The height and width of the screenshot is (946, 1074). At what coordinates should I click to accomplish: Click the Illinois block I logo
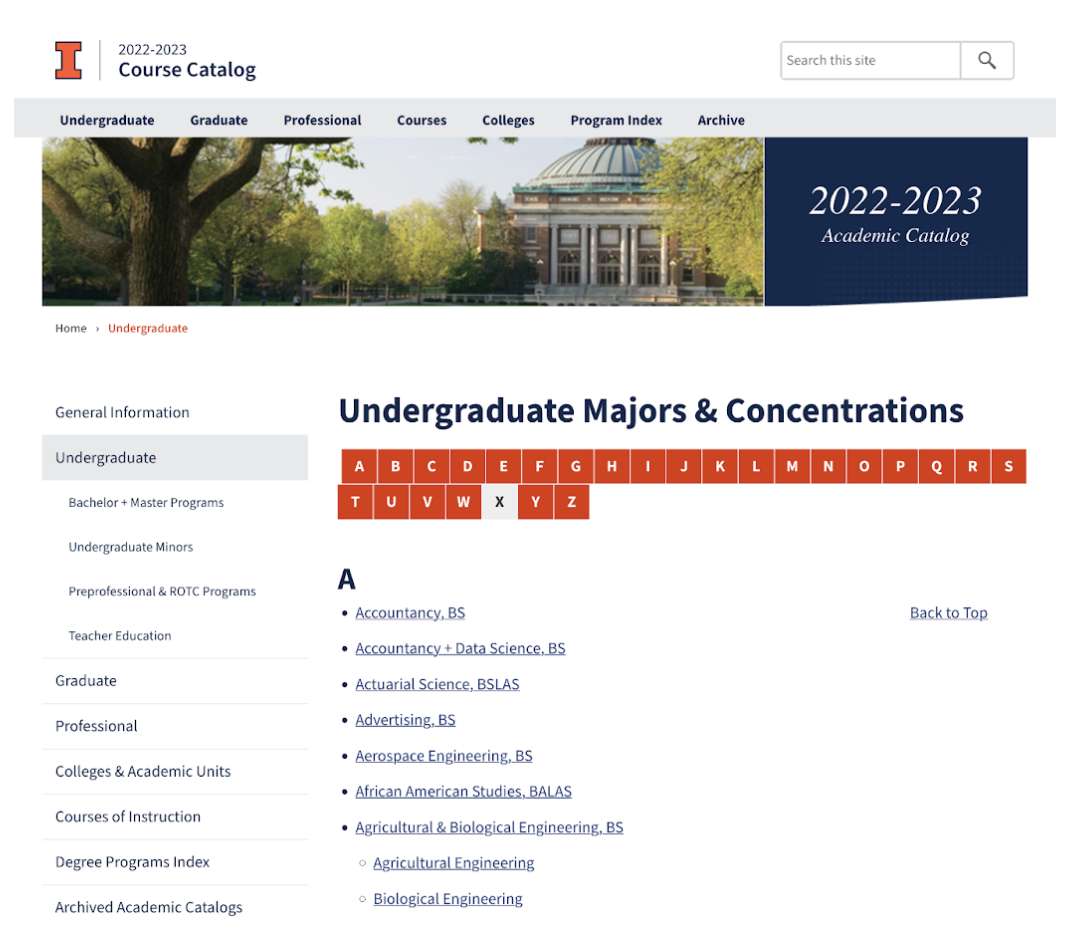click(x=68, y=60)
